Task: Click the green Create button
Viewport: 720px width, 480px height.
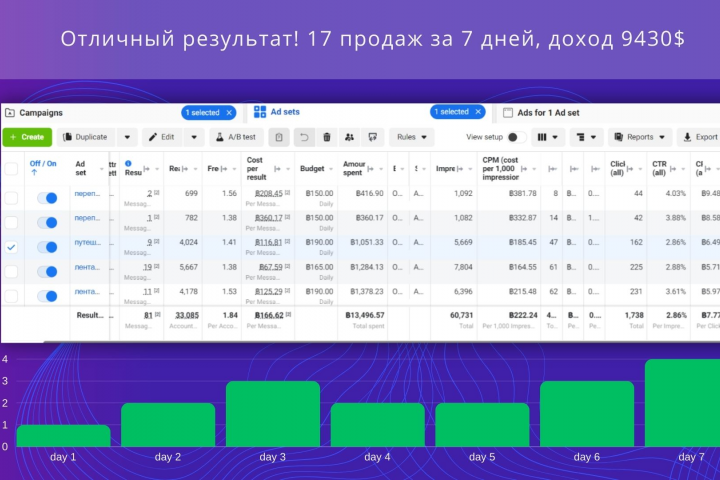Action: pos(27,137)
